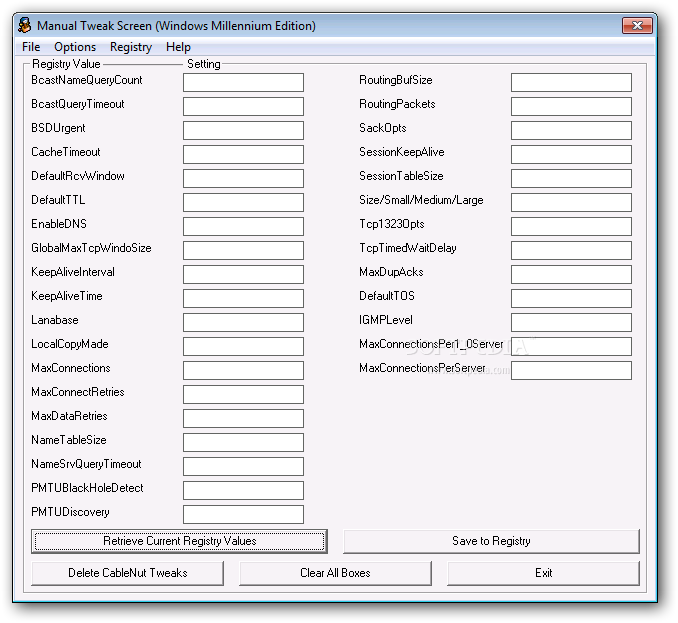Focus the SessionTableSize setting field

[571, 178]
